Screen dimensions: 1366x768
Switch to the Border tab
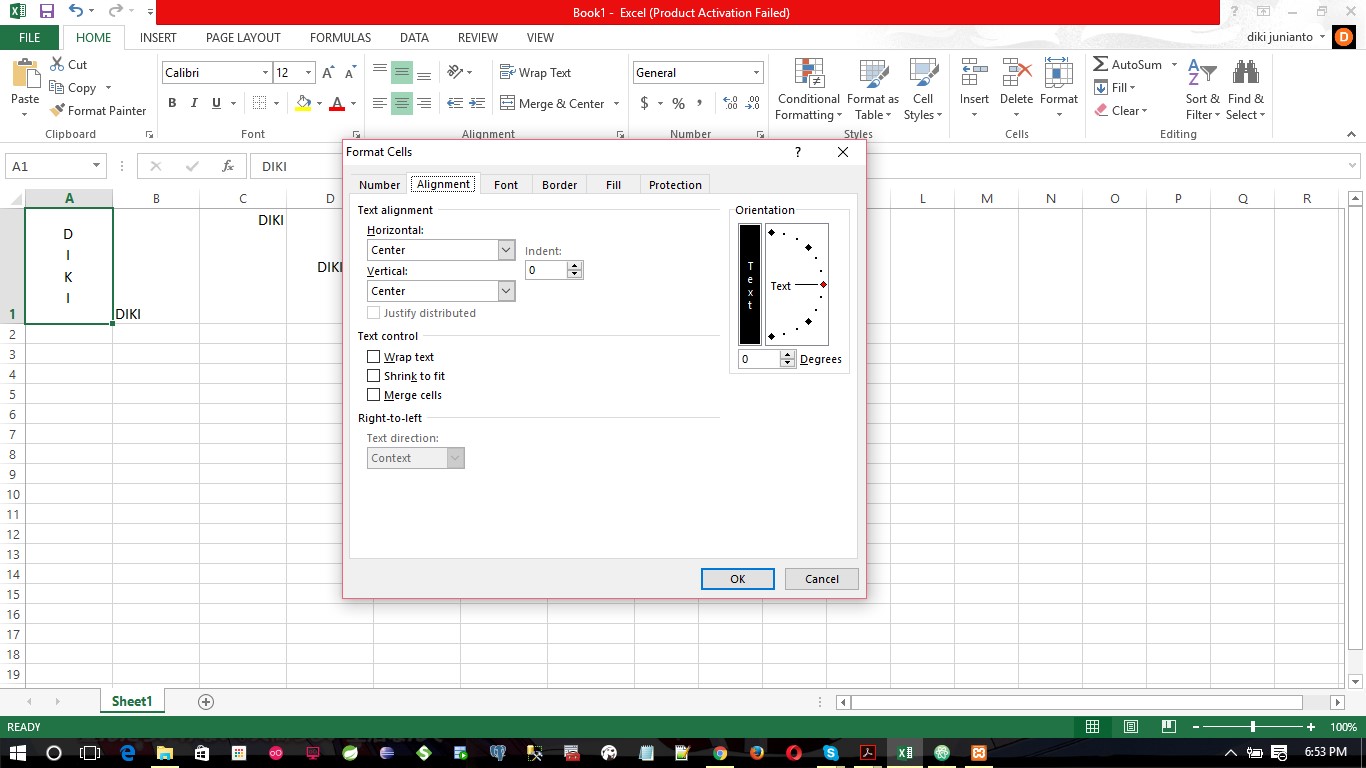tap(559, 184)
